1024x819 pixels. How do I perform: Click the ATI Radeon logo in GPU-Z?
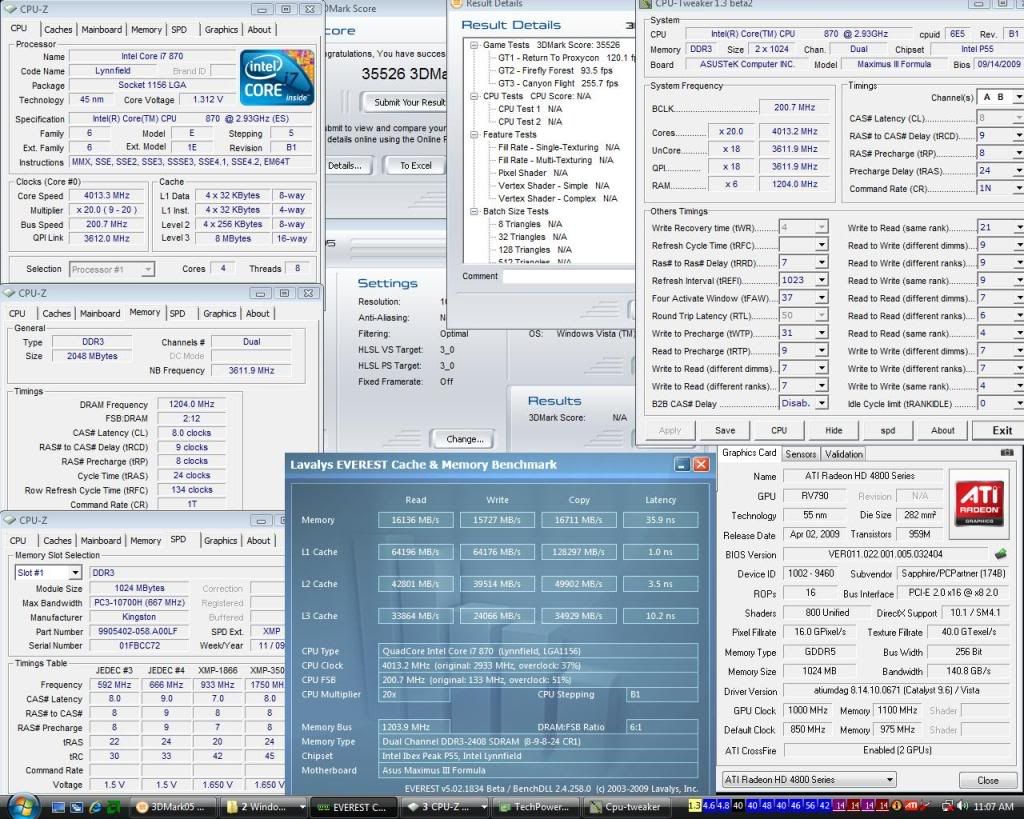979,504
